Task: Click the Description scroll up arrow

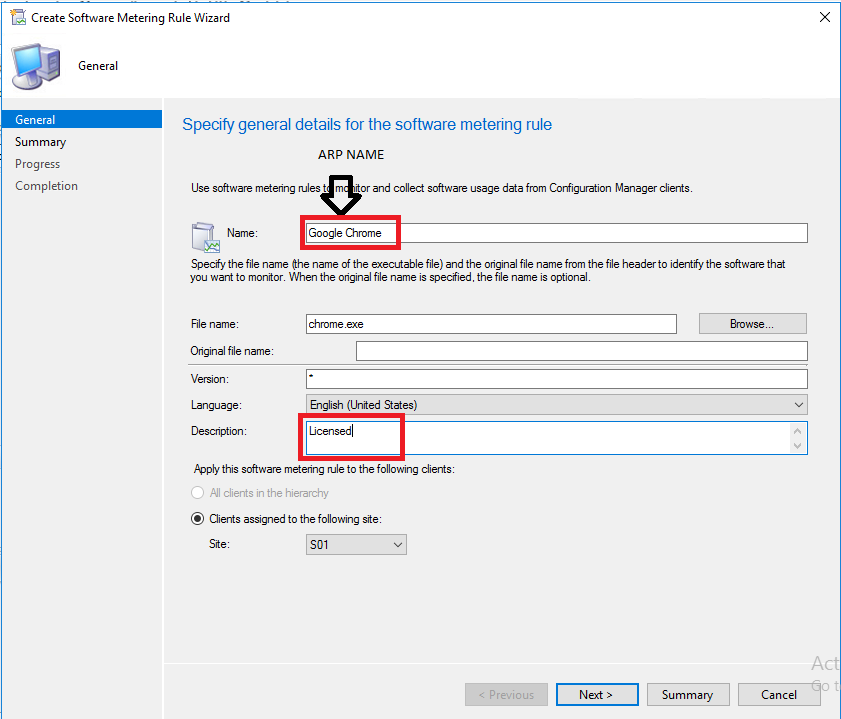Action: [x=797, y=431]
